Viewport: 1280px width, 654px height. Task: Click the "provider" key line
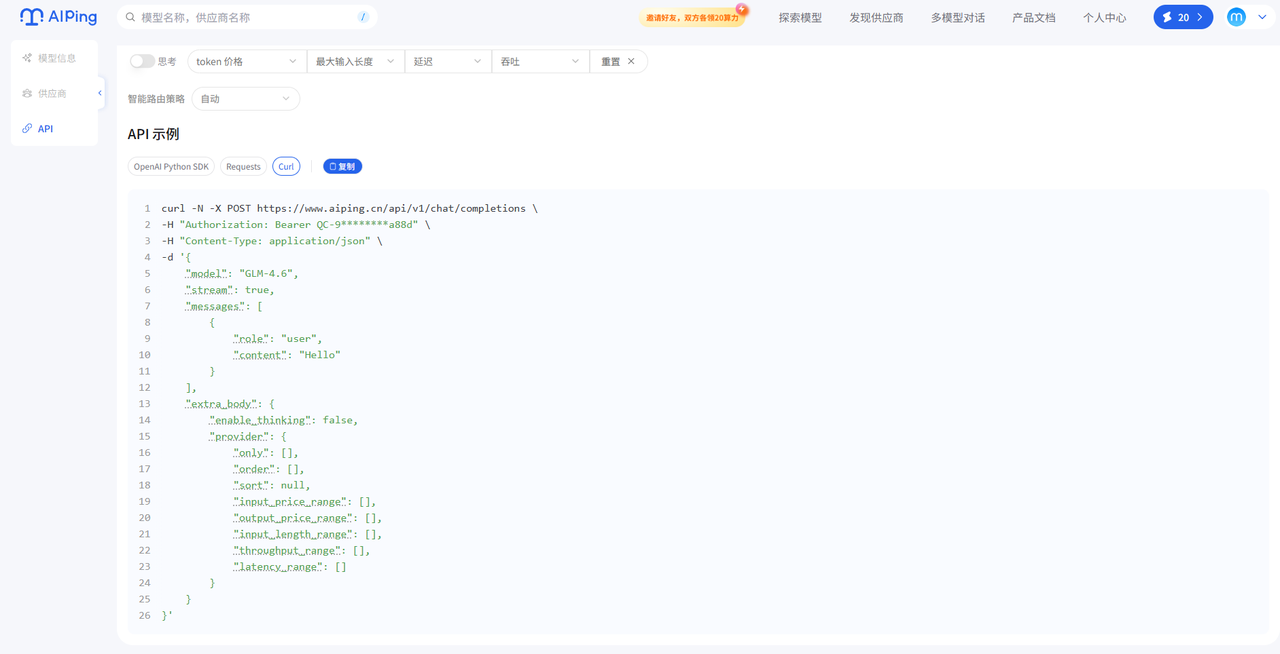click(248, 437)
